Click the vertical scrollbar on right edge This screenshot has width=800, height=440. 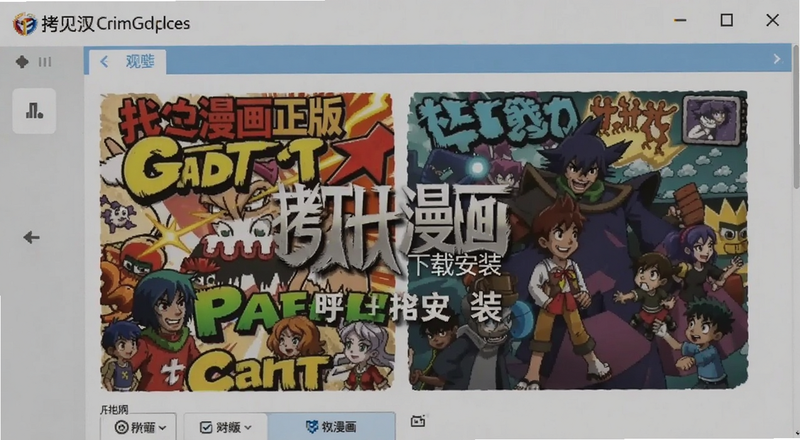pos(796,116)
